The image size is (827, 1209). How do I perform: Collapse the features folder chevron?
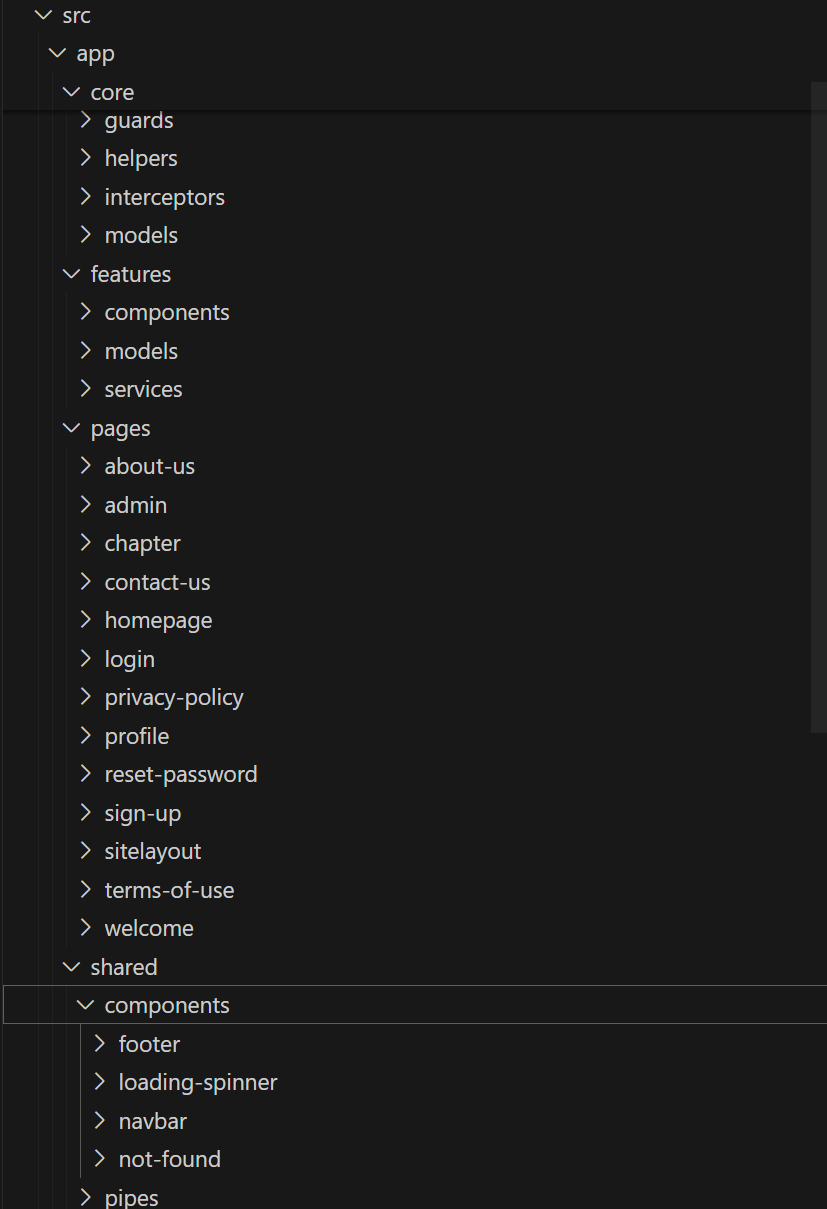(x=71, y=274)
